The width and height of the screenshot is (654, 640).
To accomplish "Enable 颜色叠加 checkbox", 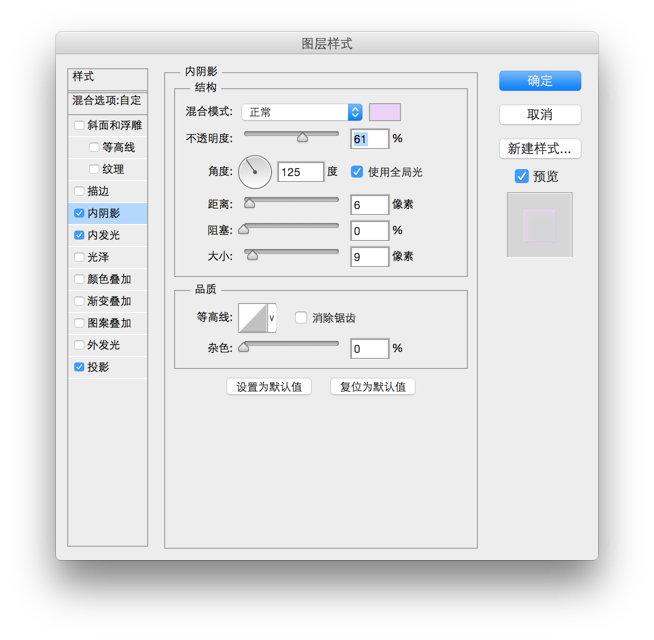I will click(79, 279).
